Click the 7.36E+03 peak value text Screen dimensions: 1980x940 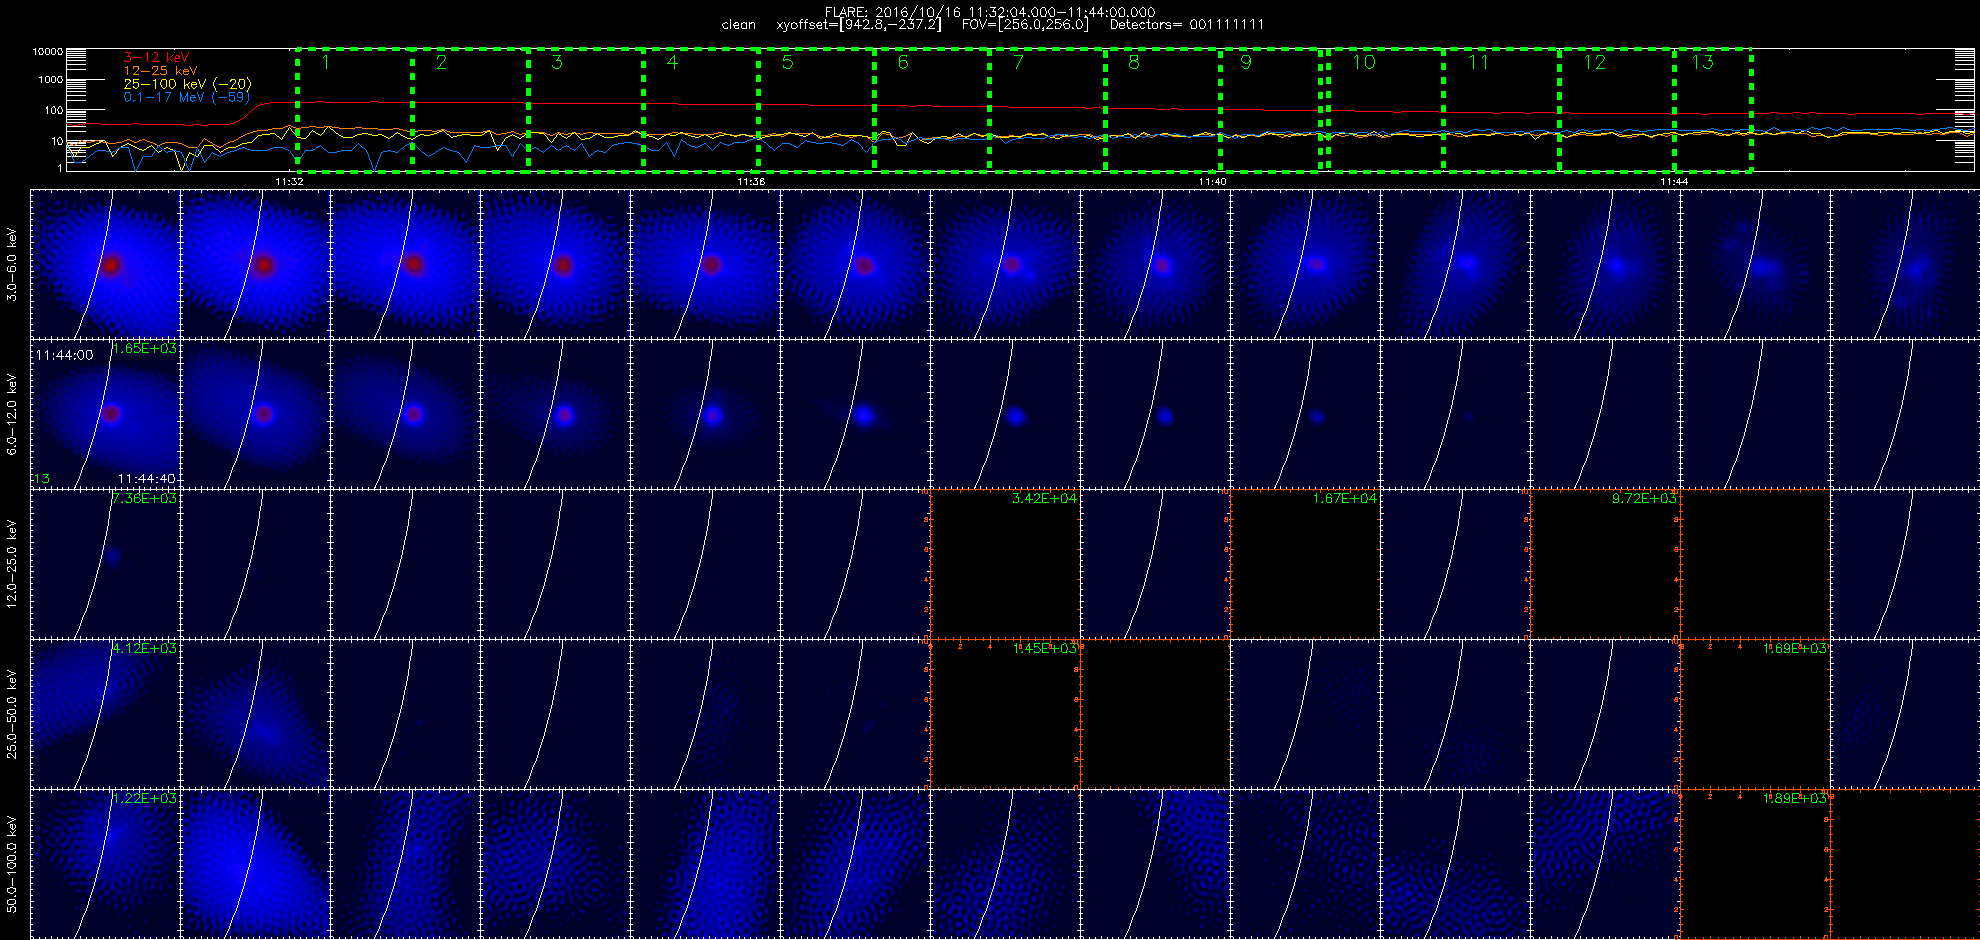pos(145,498)
